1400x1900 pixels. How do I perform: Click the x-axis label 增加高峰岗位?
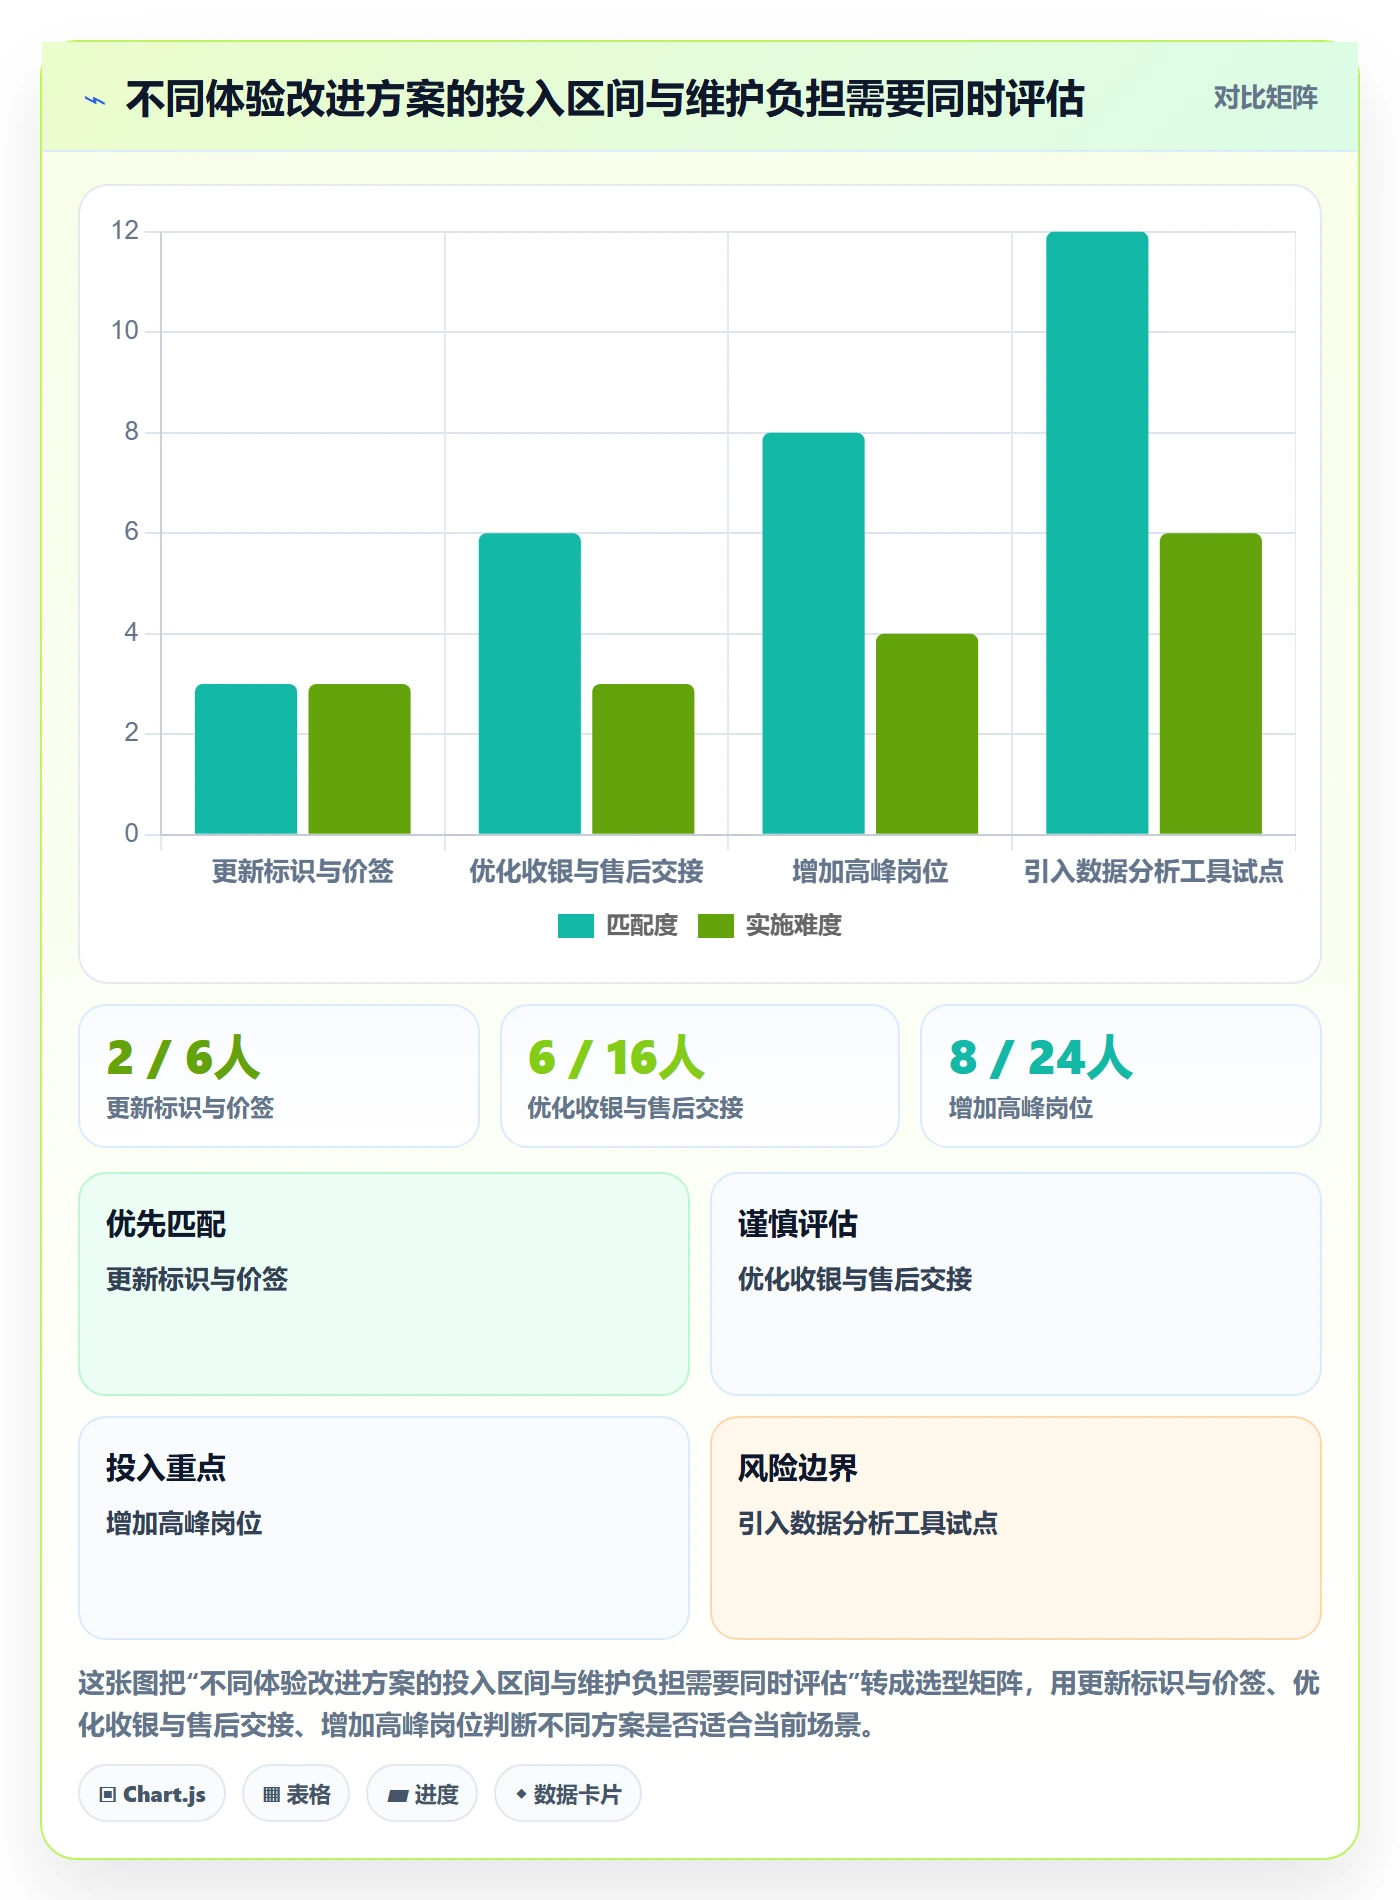point(870,872)
